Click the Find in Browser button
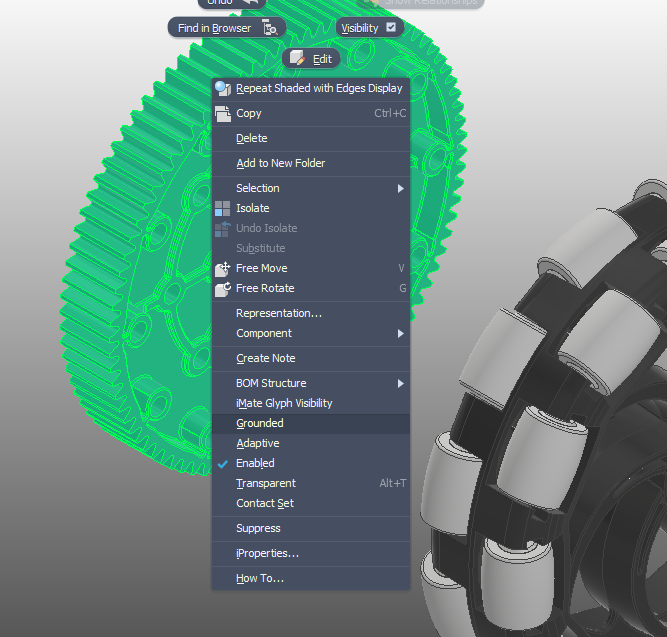Viewport: 667px width, 637px height. point(227,28)
